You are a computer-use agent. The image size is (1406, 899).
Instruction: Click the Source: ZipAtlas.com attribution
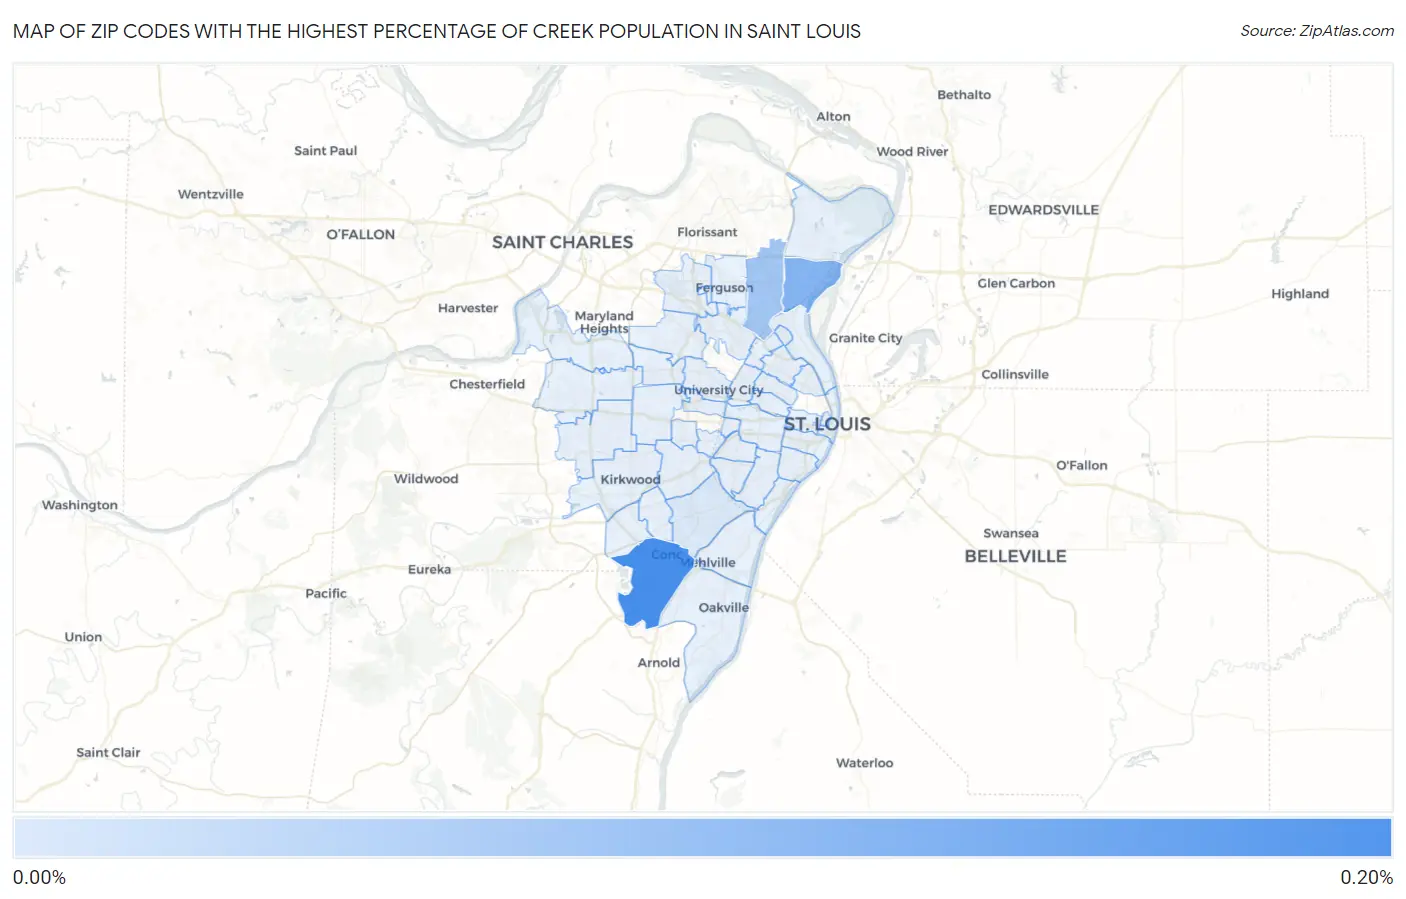(1317, 31)
